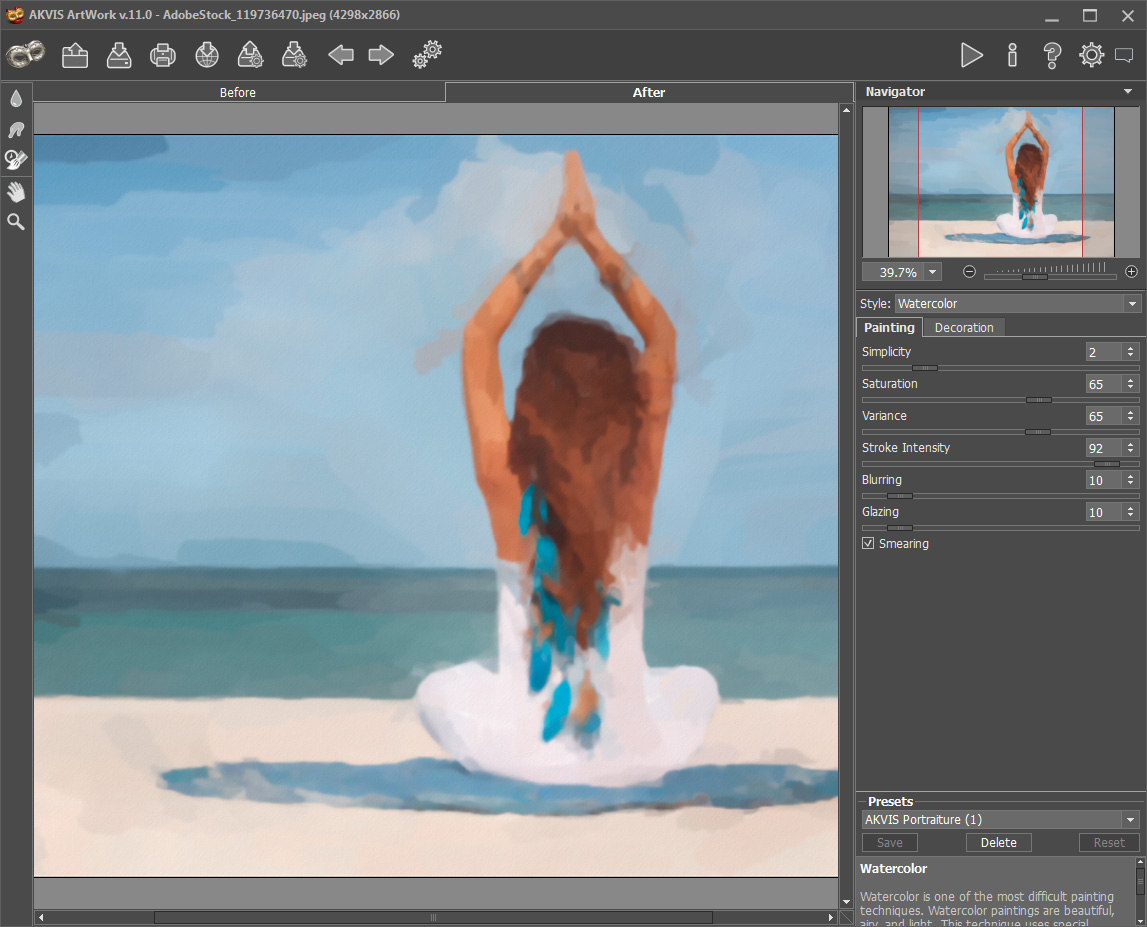Click the Undo arrow
Screen dimensions: 1147x927
click(x=340, y=55)
